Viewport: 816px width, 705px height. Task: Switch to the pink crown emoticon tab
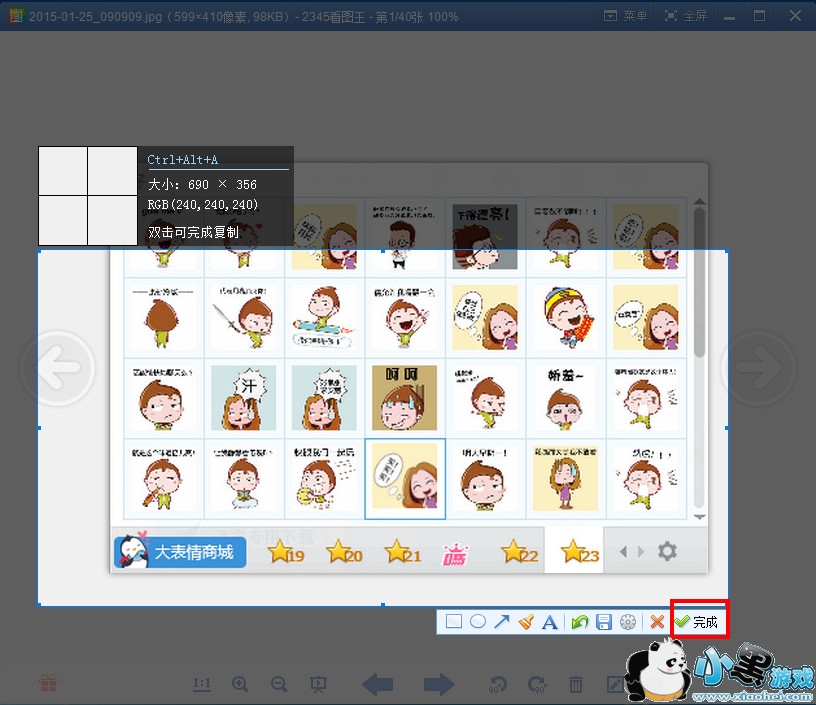click(455, 553)
